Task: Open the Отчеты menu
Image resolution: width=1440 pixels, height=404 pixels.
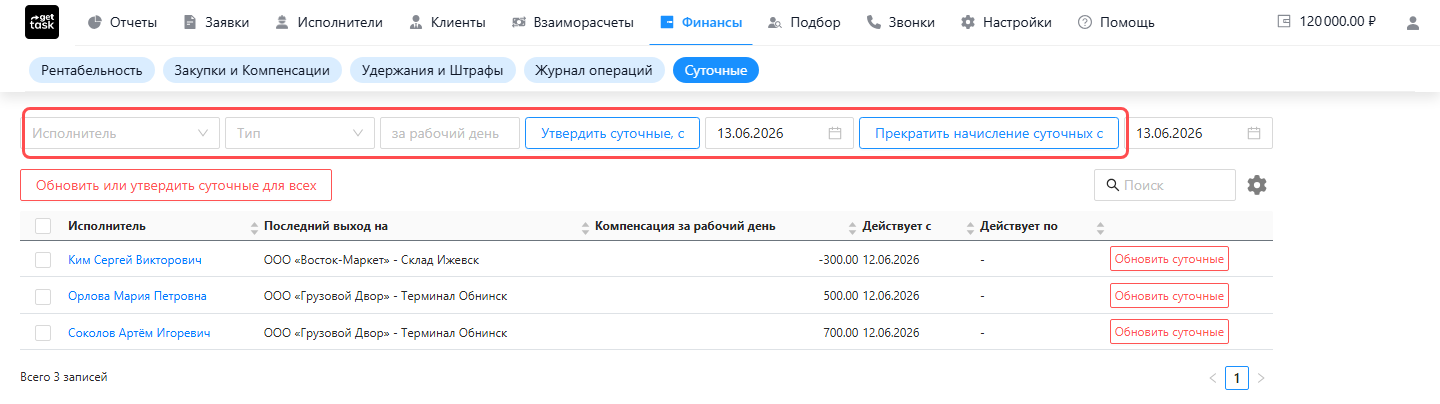Action: (122, 22)
